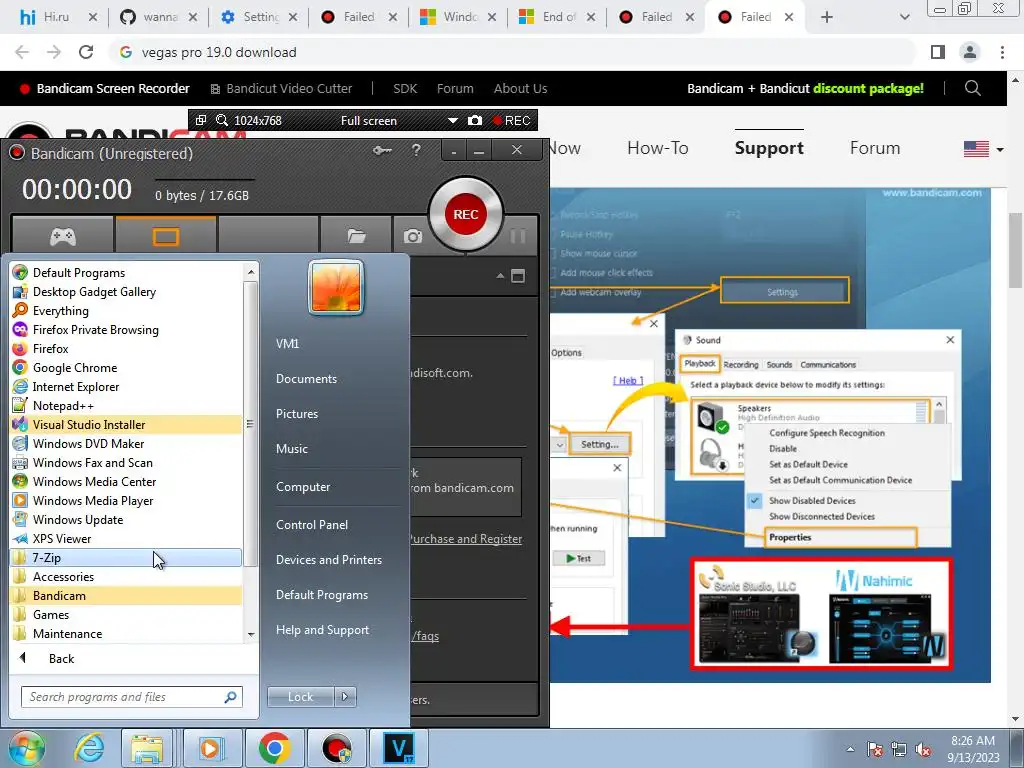The width and height of the screenshot is (1024, 768).
Task: Launch Windows DVD Maker
Action: coord(127,443)
